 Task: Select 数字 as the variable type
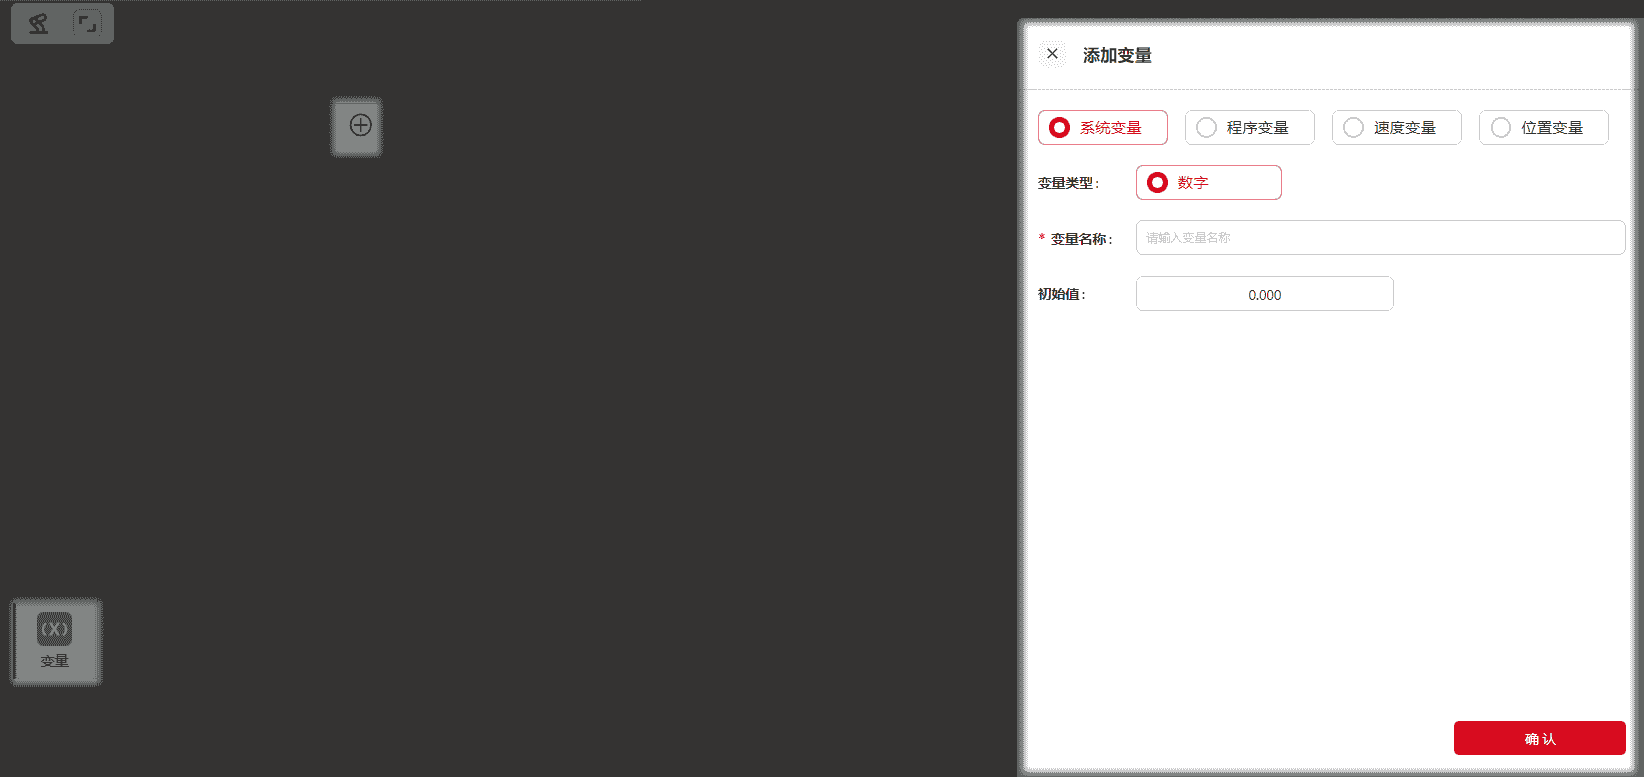point(1208,183)
